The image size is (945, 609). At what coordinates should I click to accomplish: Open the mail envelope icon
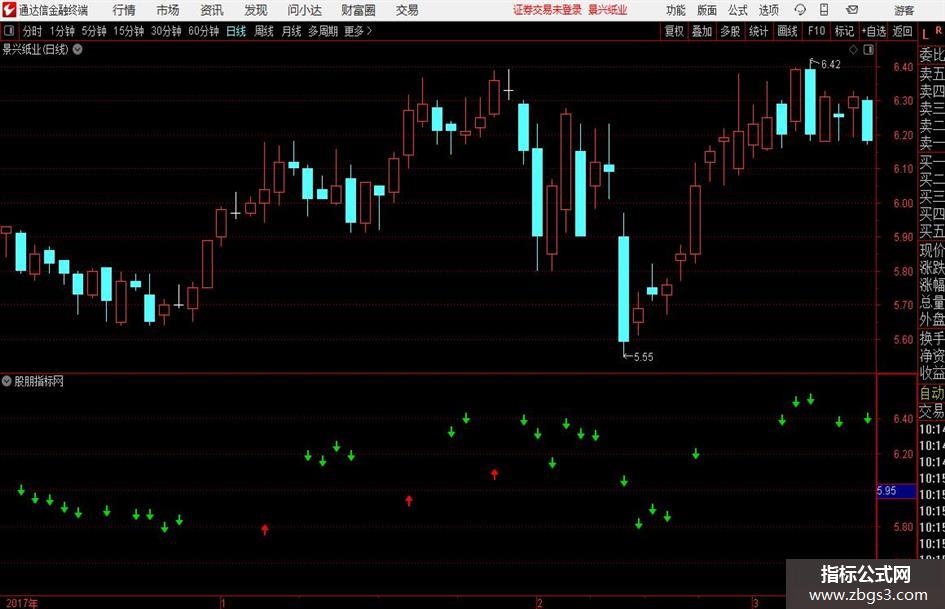click(852, 10)
